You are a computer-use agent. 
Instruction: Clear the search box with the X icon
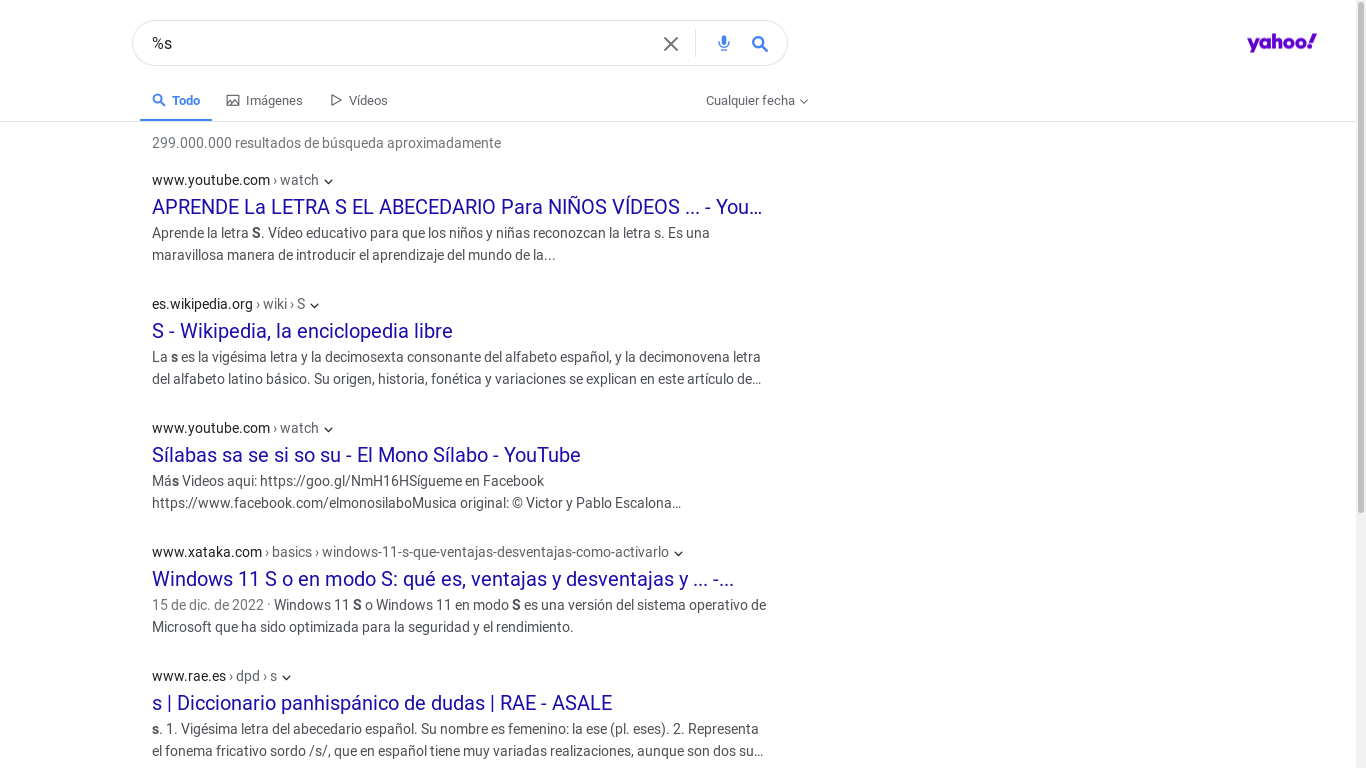(x=671, y=44)
